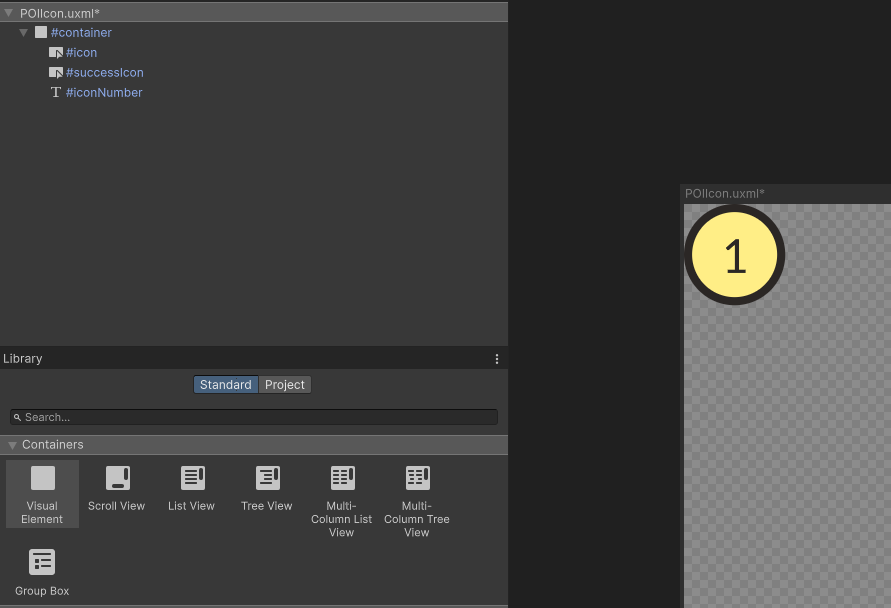Viewport: 891px width, 608px height.
Task: Select the #icon hierarchy item
Action: point(81,52)
